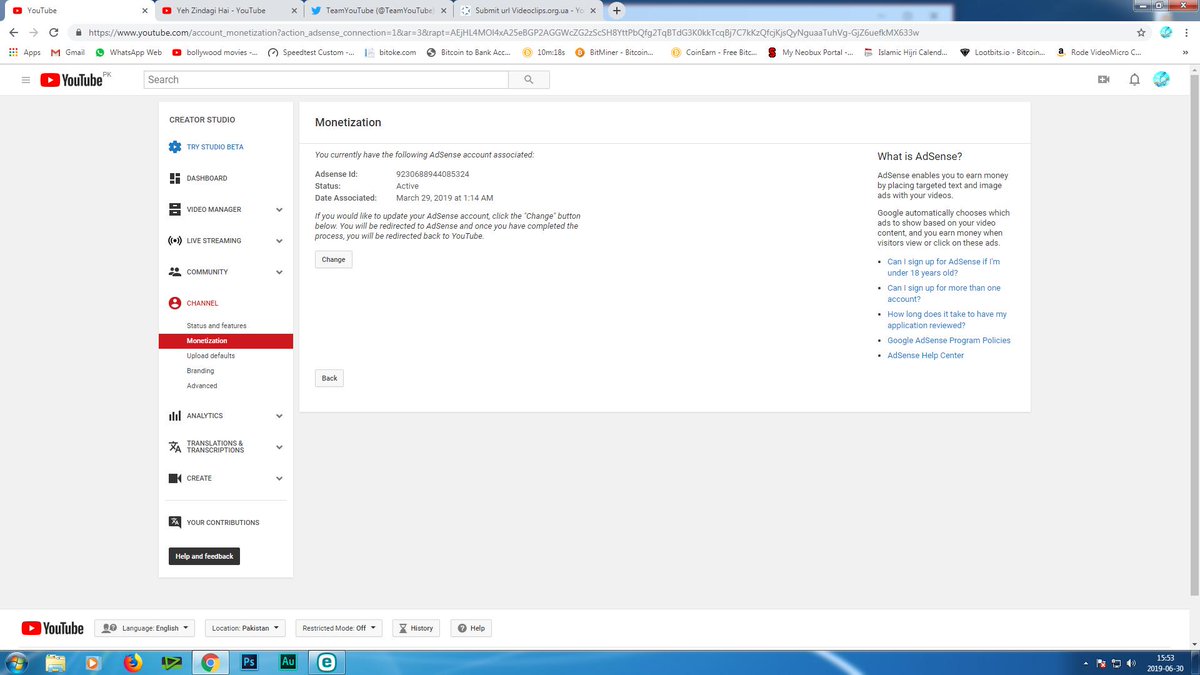The width and height of the screenshot is (1200, 675).
Task: Click the Live Streaming broadcast icon
Action: click(x=175, y=241)
